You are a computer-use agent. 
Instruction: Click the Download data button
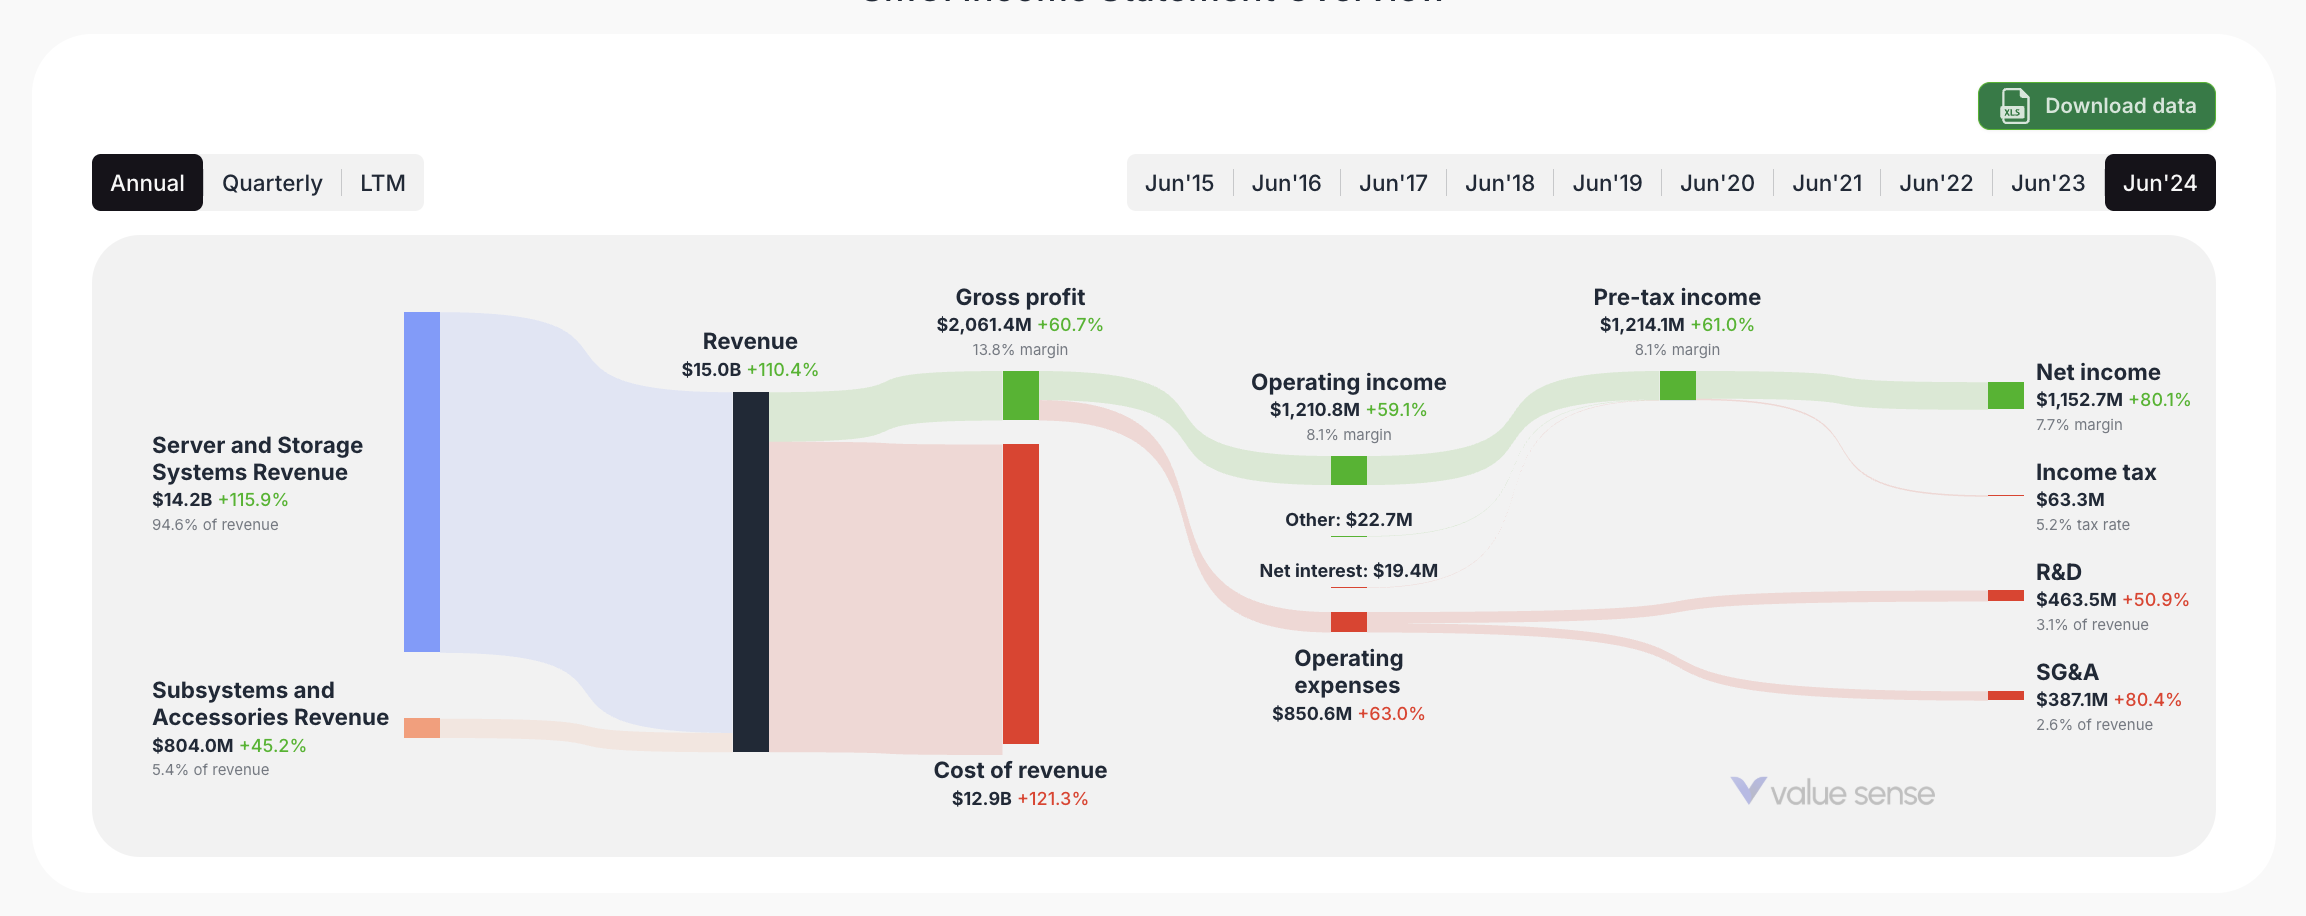[2096, 105]
